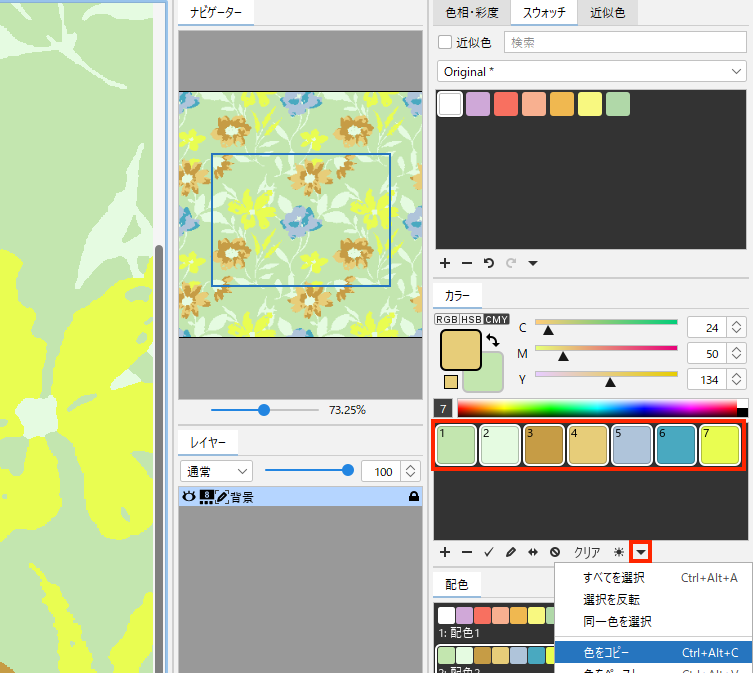
Task: Add a color with plus icon in color palette toolbar
Action: click(445, 552)
